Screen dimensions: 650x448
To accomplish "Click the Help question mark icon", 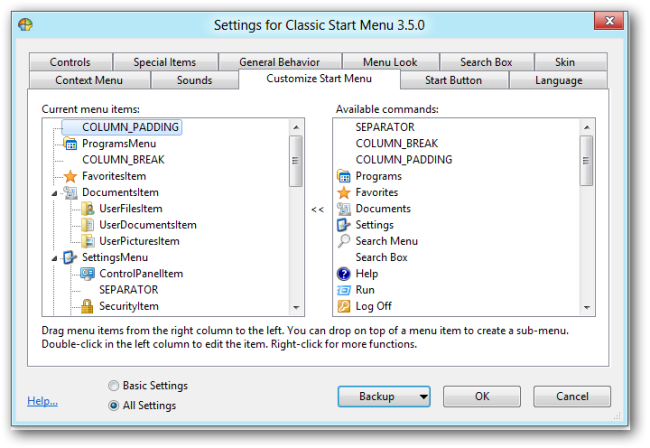I will click(344, 274).
